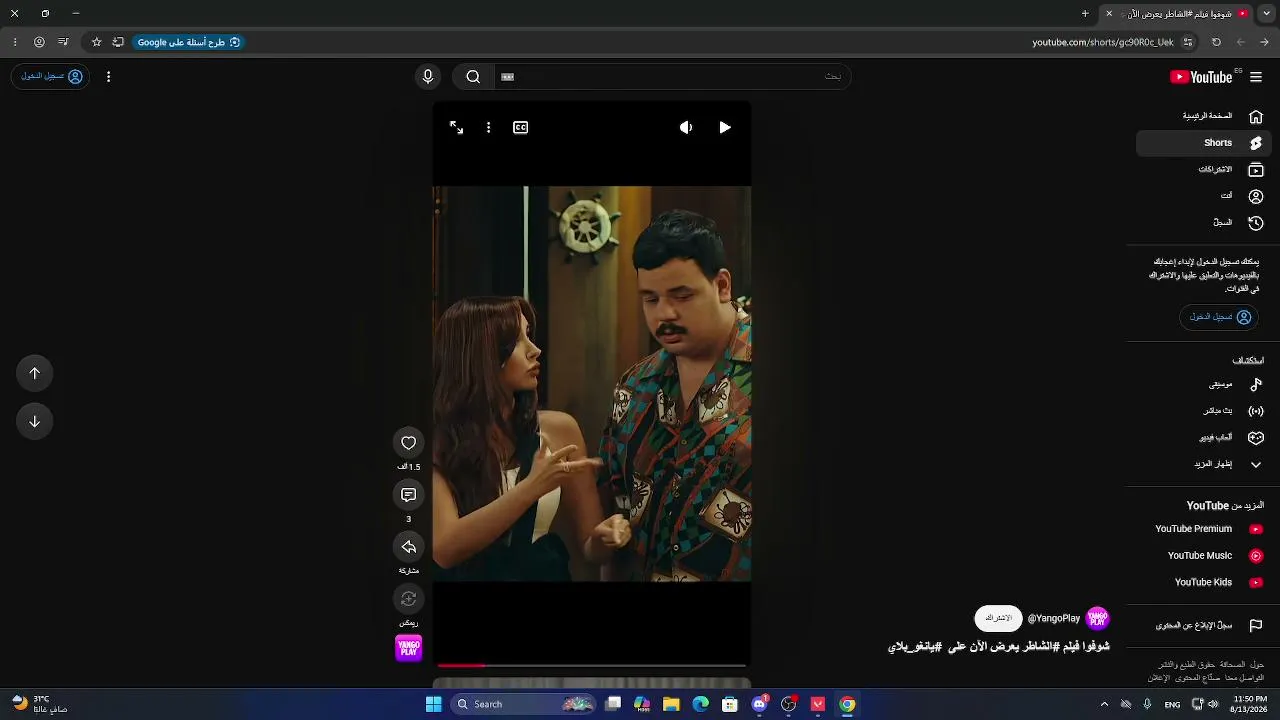Open YouTube Kids link
Screen dimensions: 1280x720
(1204, 582)
